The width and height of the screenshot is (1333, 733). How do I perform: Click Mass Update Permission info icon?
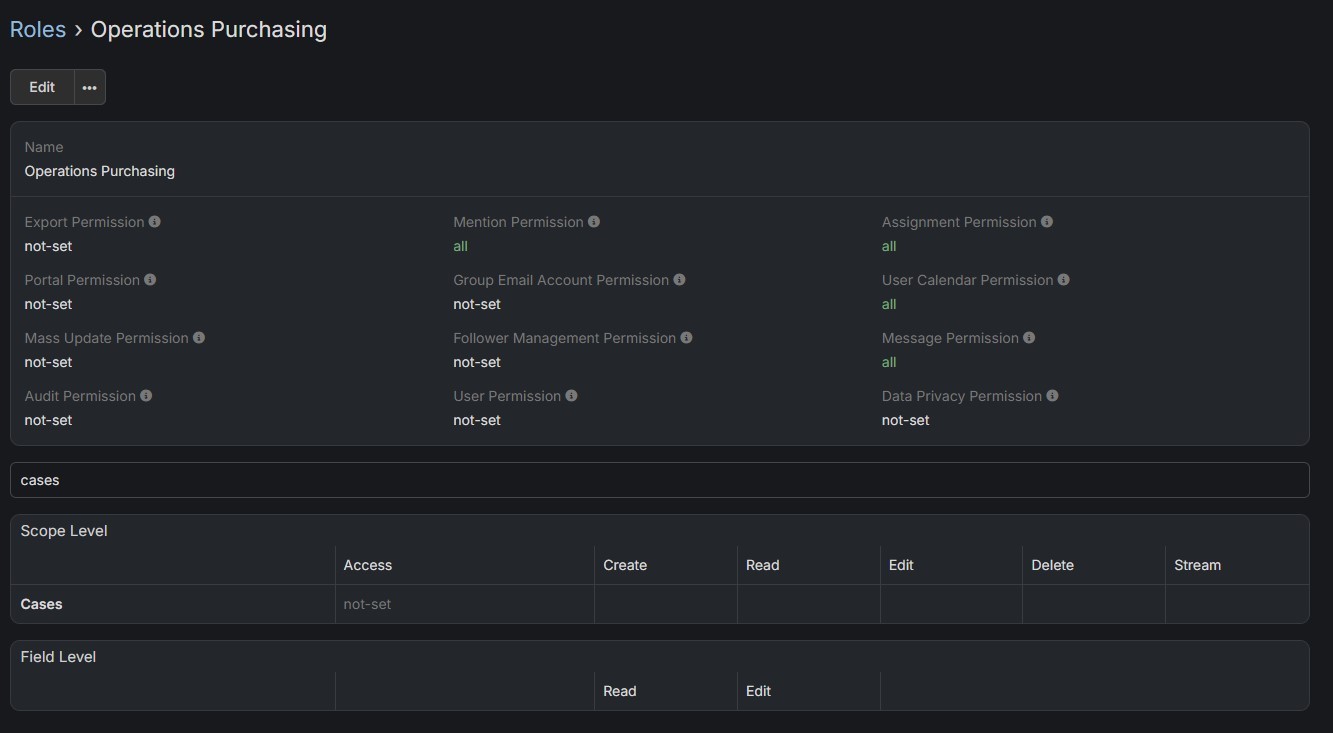pos(199,338)
